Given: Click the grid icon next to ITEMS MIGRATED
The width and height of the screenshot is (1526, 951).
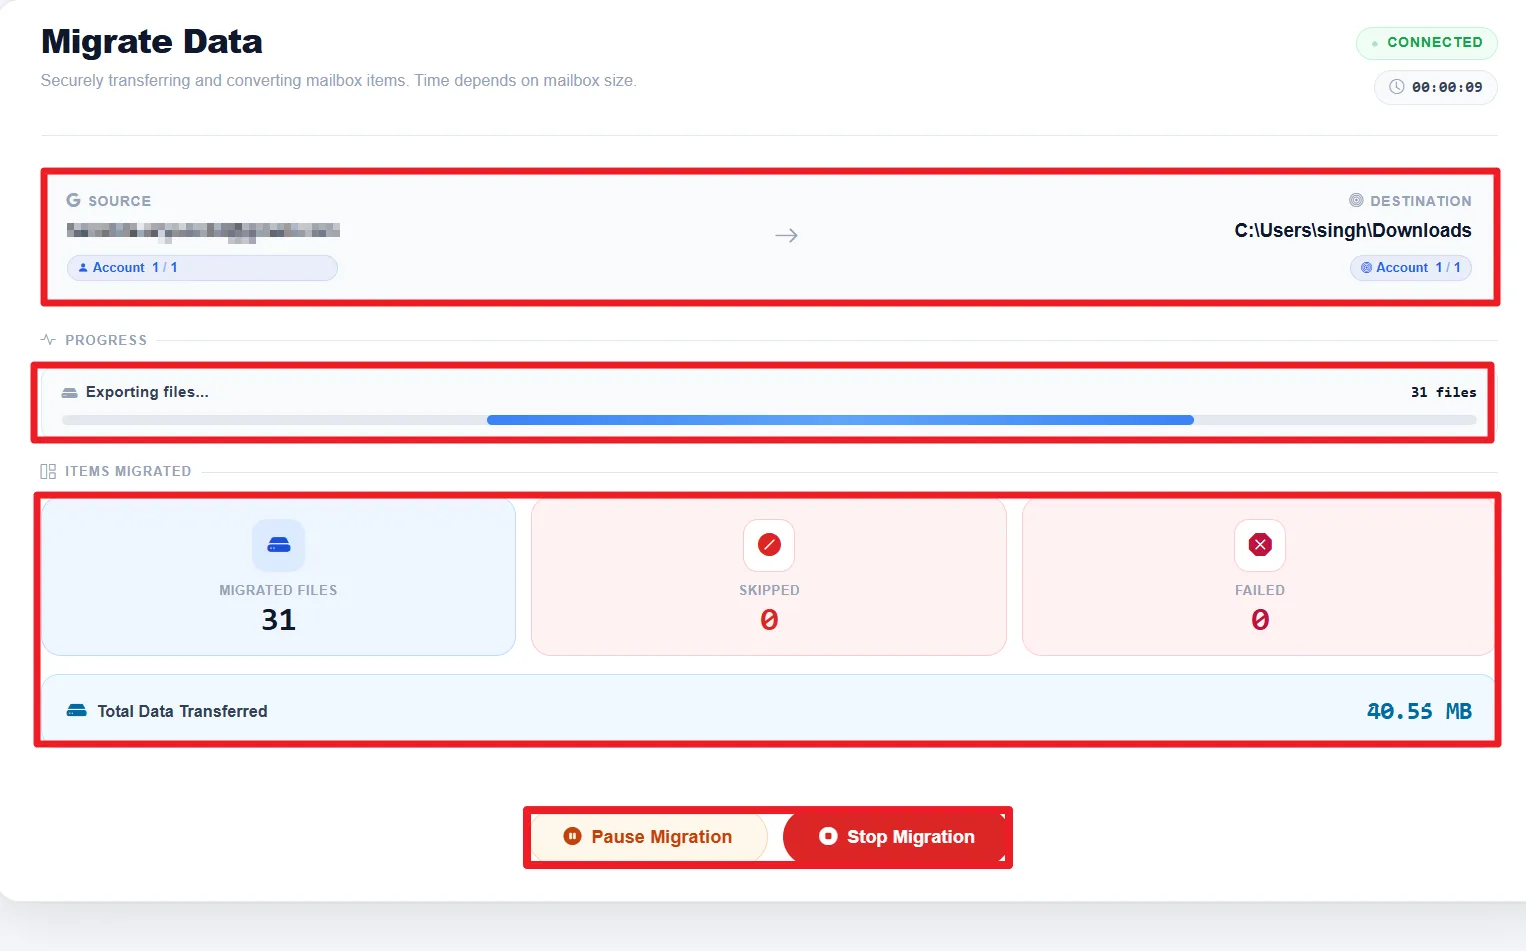Looking at the screenshot, I should [x=48, y=471].
